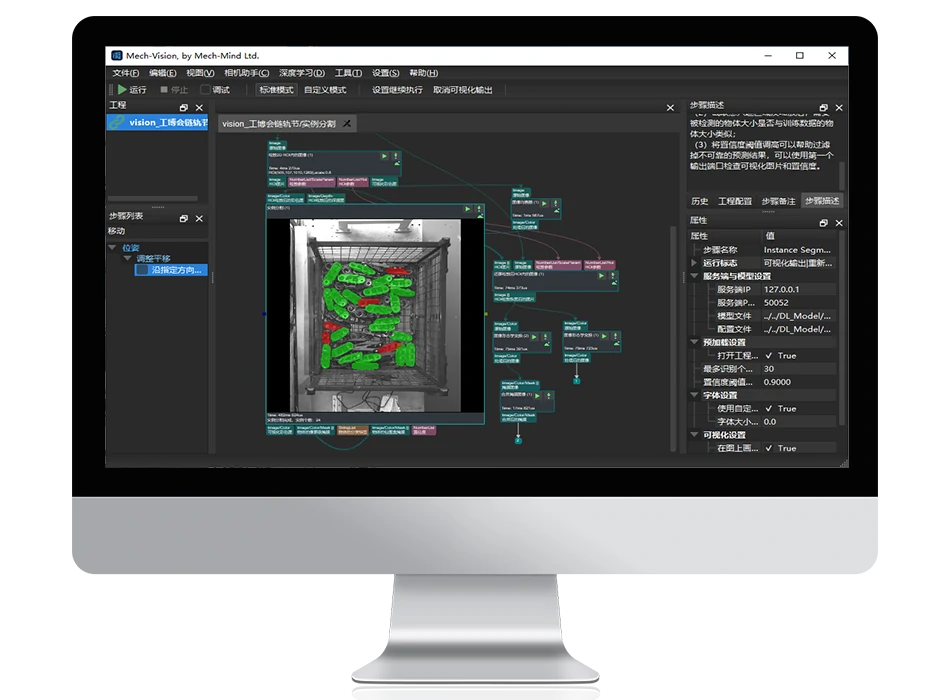Viewport: 950px width, 700px height.
Task: Click the green 运行 run icon
Action: [x=122, y=90]
